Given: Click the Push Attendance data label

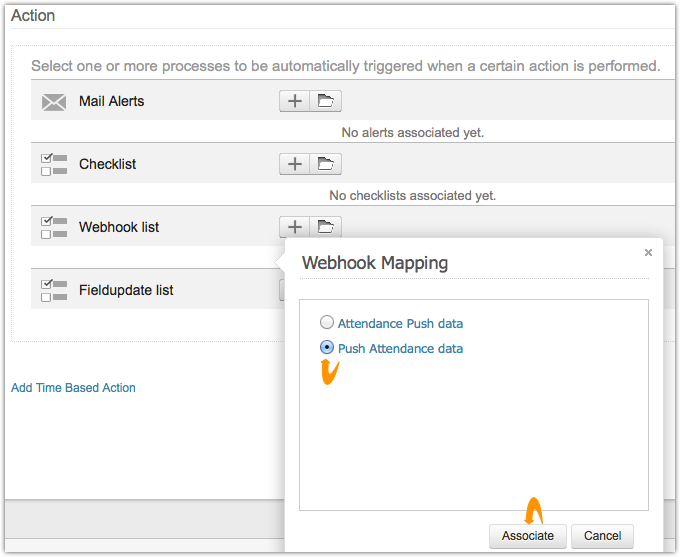Looking at the screenshot, I should 400,349.
